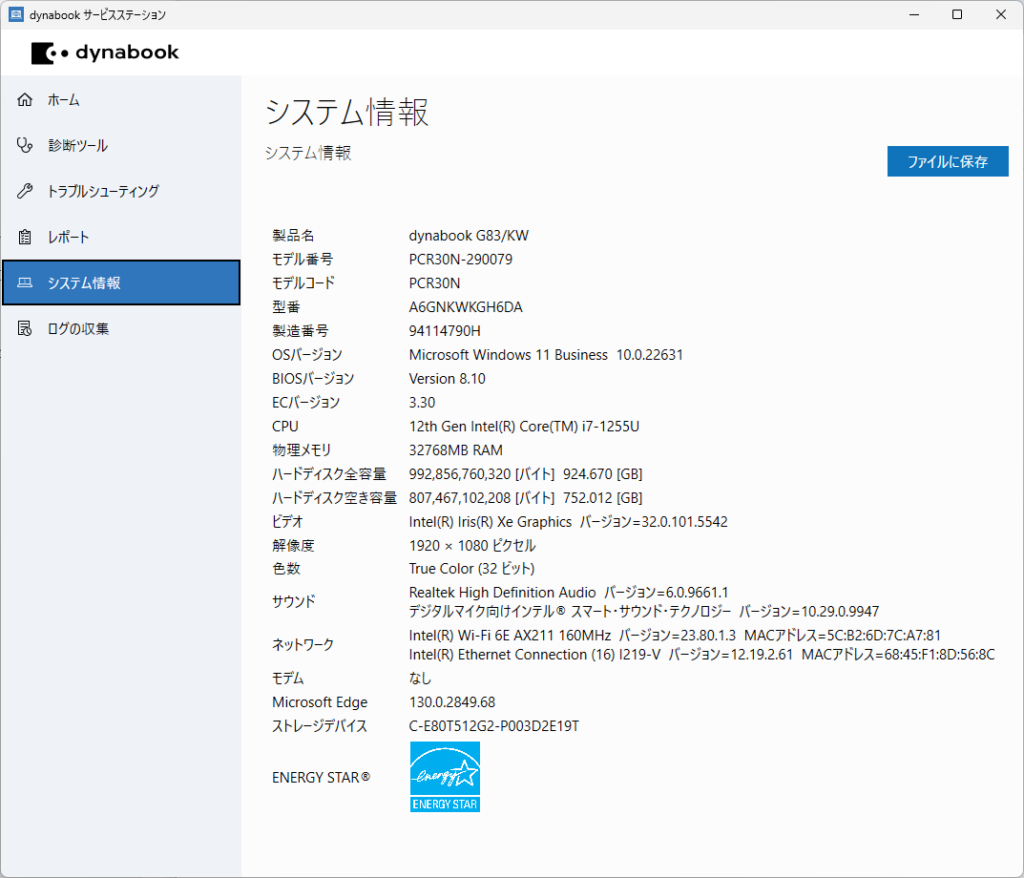Close the dynabook service station window
This screenshot has width=1024, height=878.
point(1000,14)
